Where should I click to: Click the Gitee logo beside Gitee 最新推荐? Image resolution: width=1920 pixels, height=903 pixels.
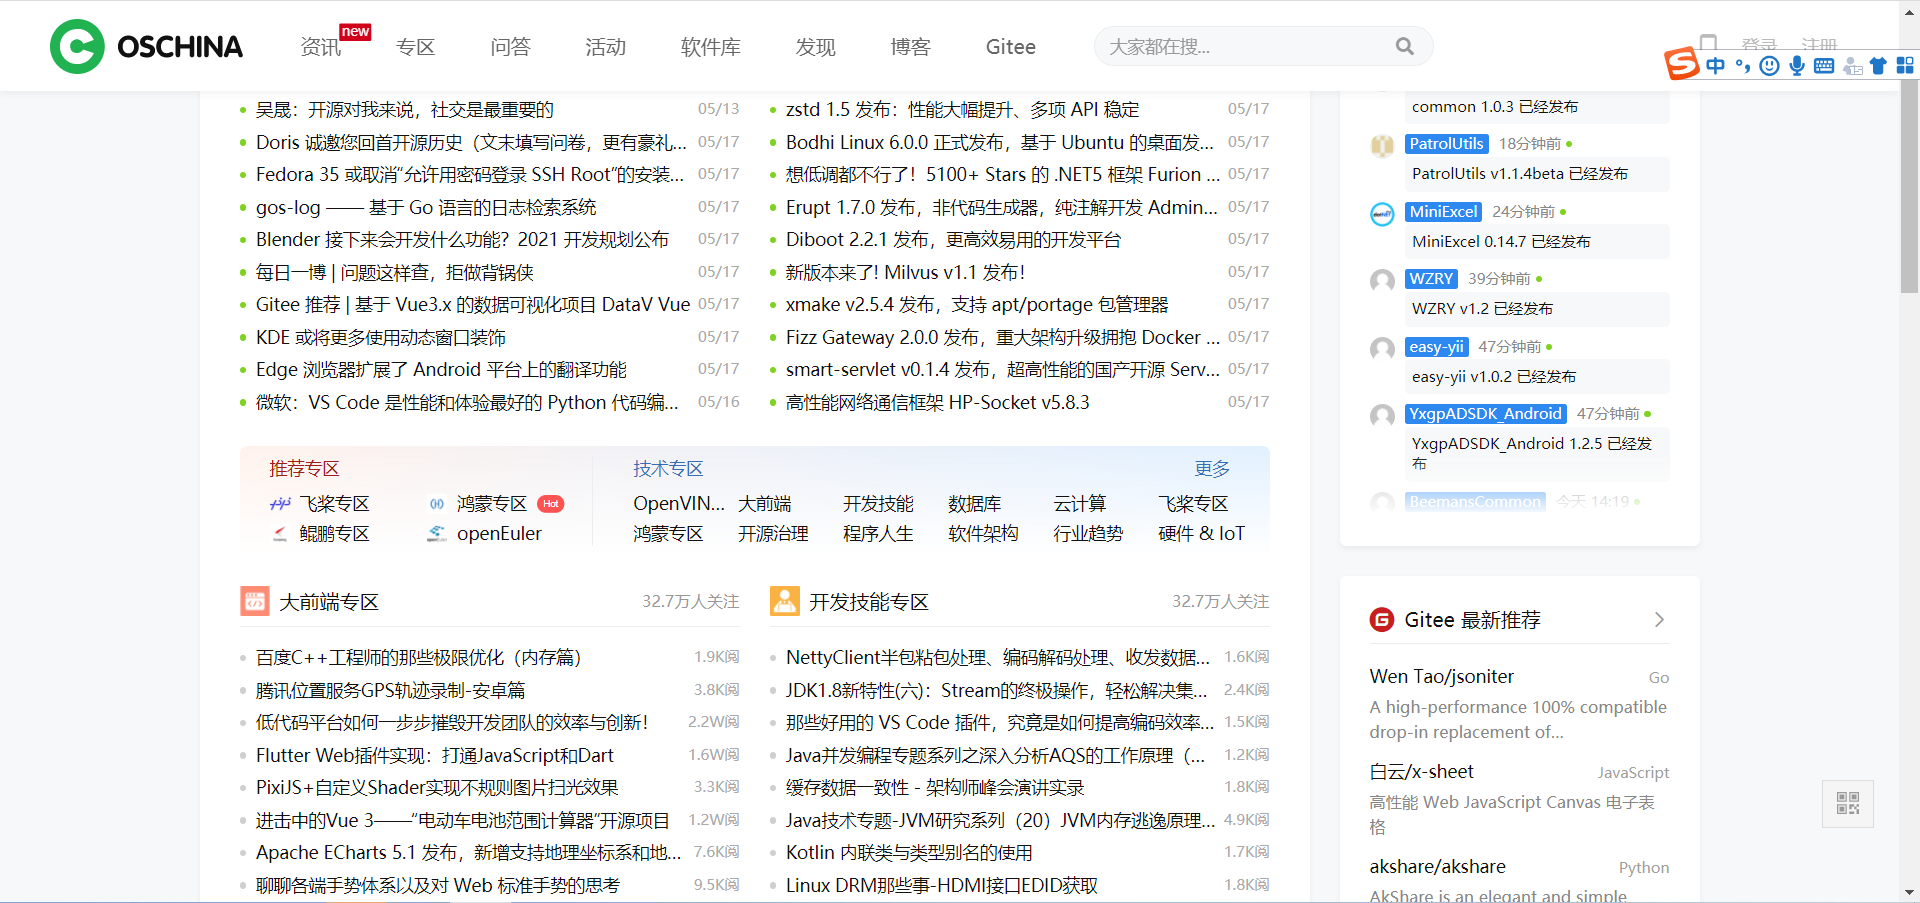1382,619
